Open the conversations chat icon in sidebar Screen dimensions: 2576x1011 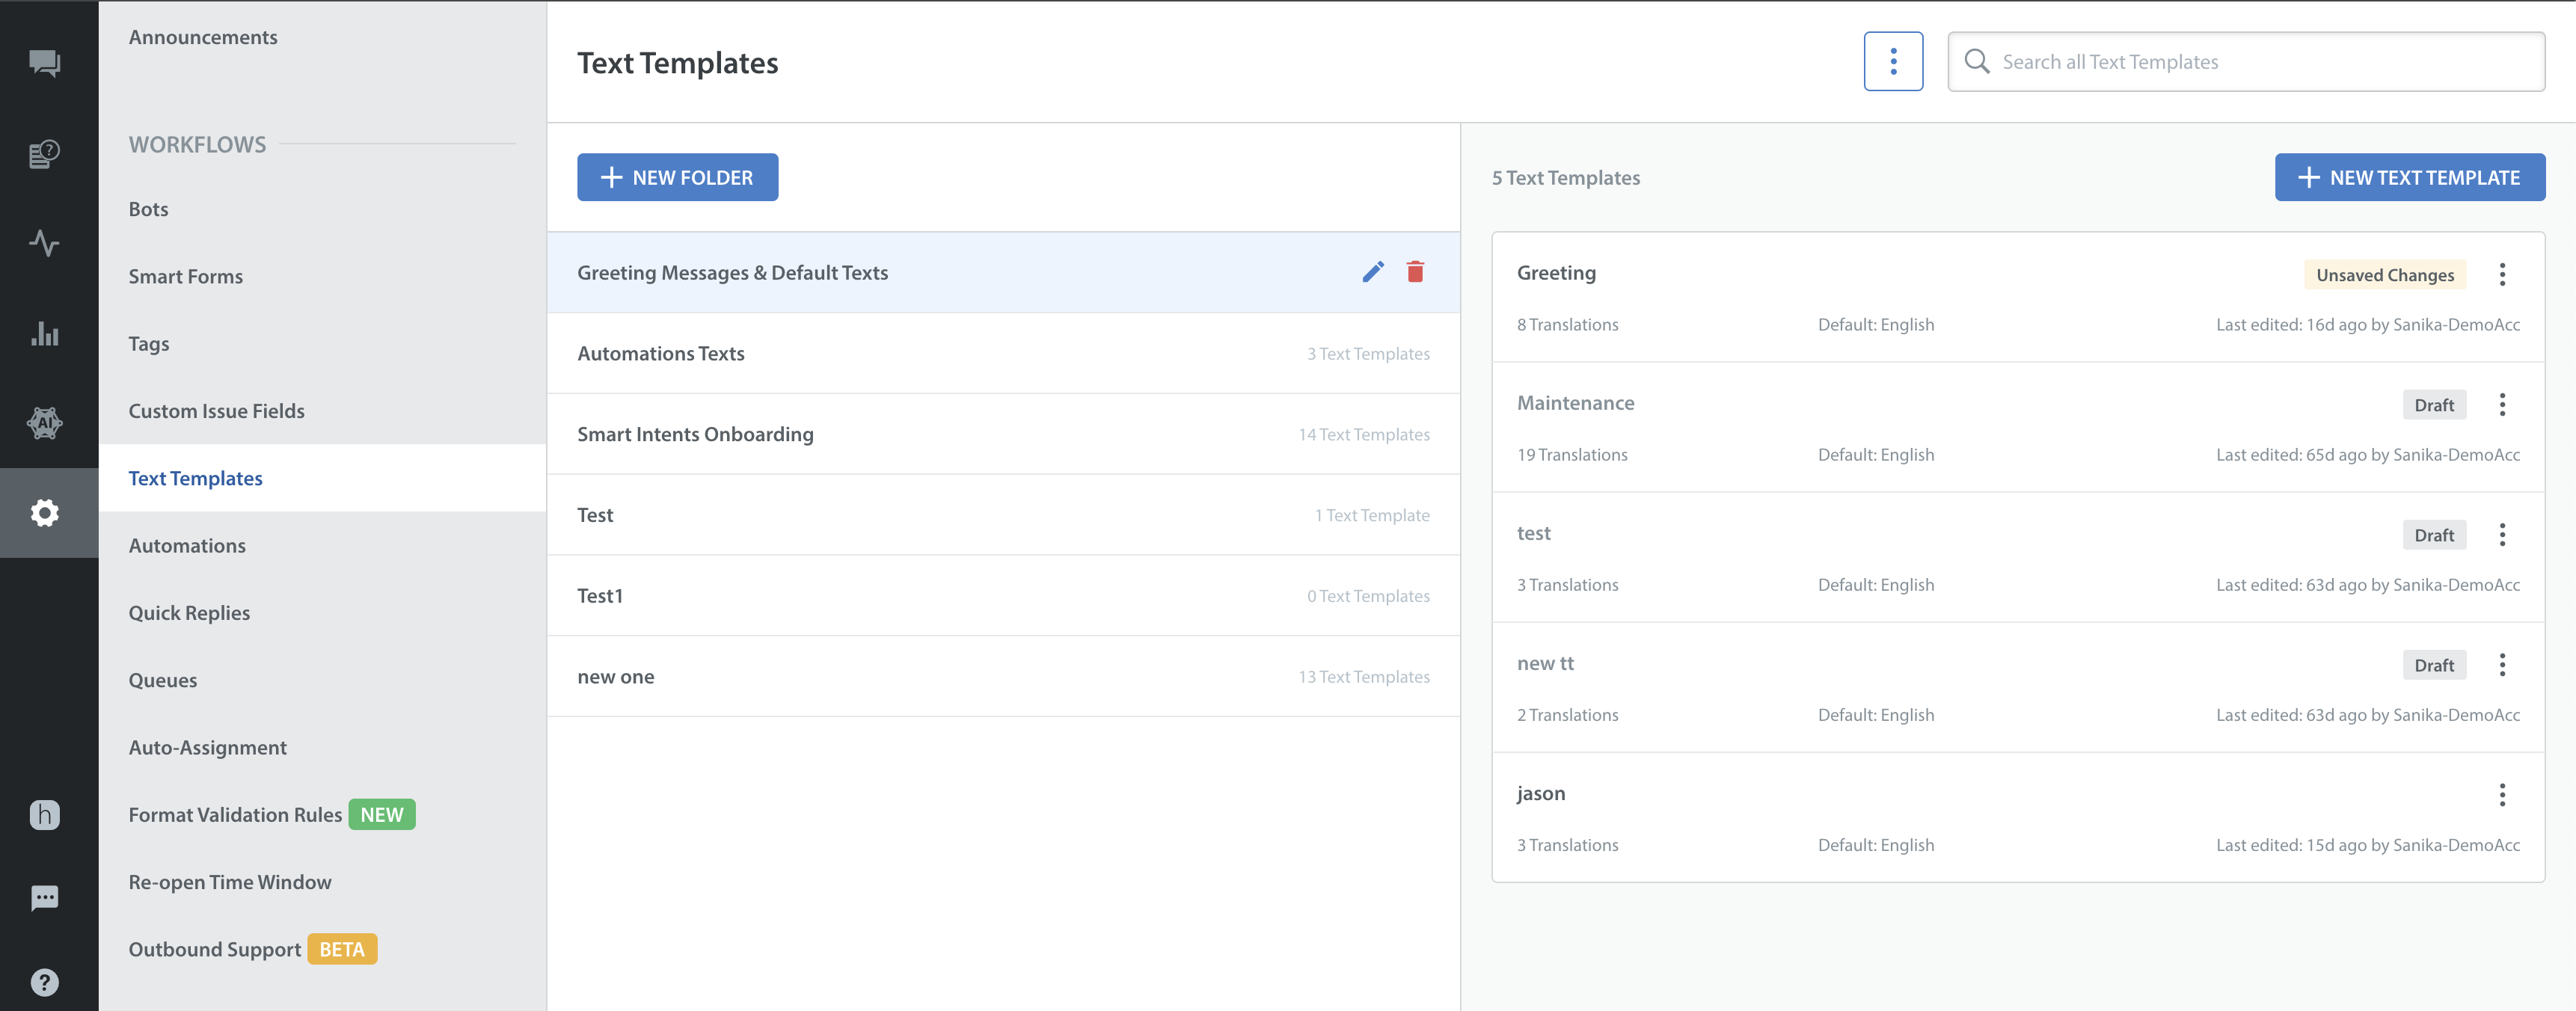(x=45, y=63)
